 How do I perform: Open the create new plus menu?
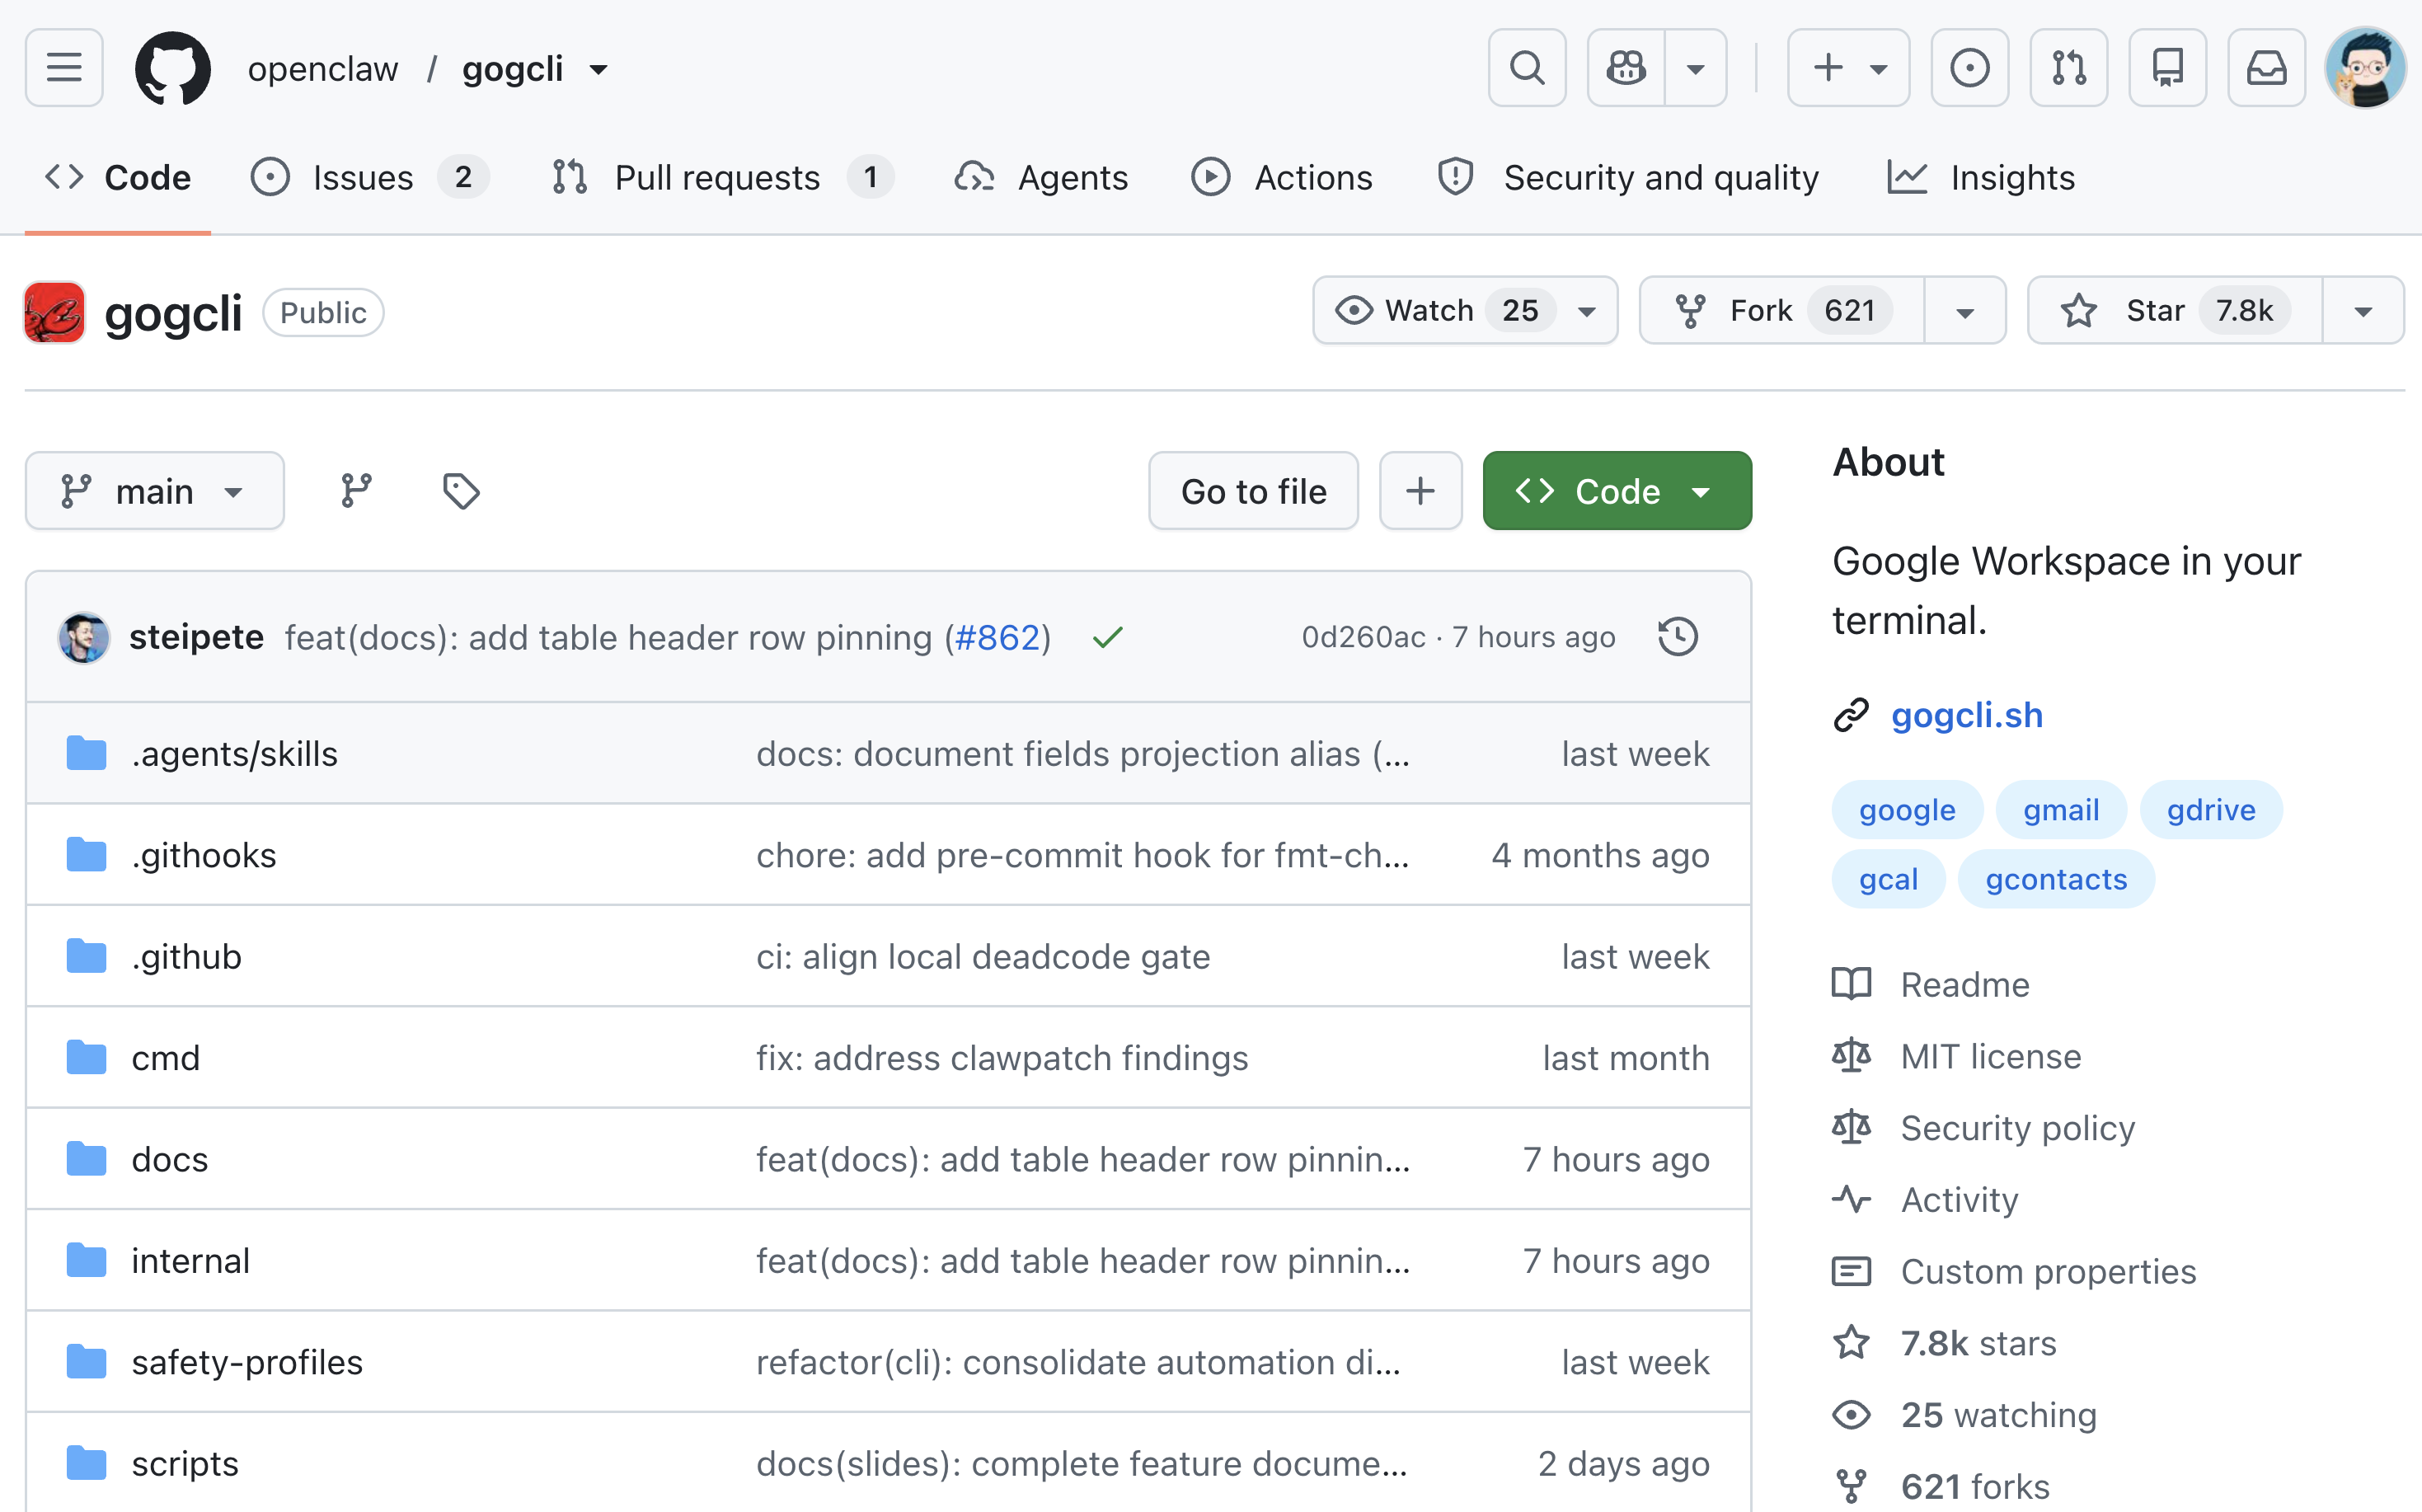coord(1848,68)
